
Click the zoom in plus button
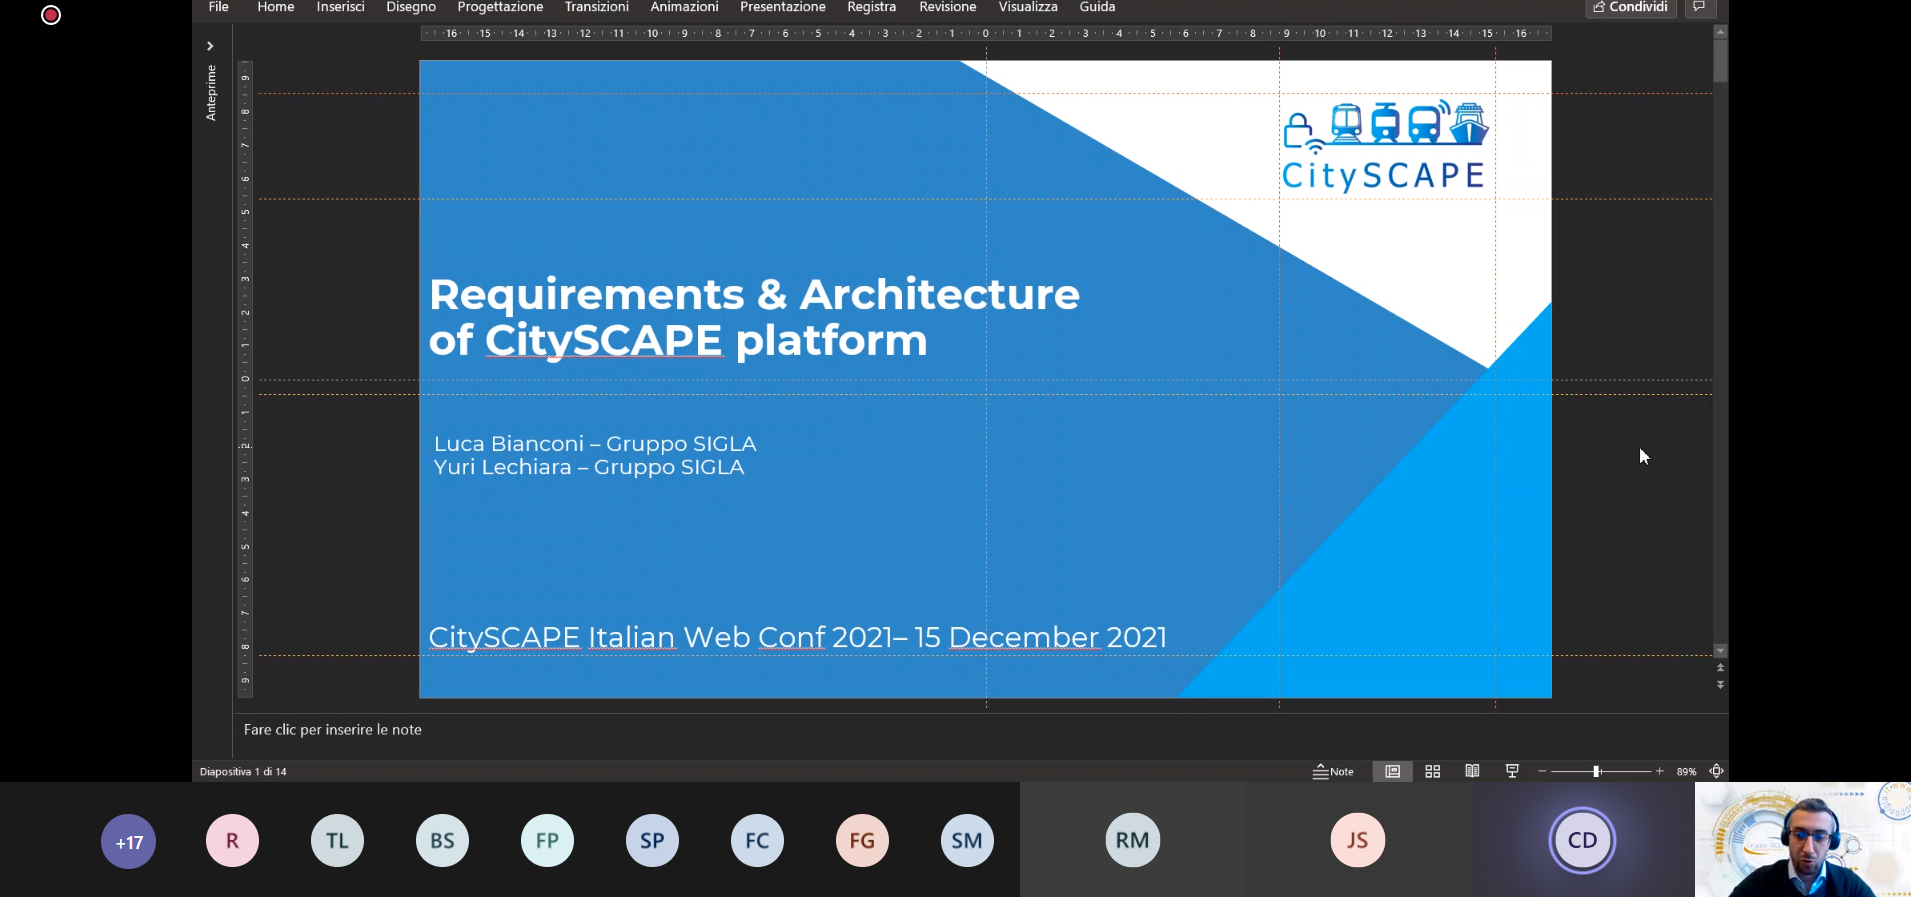coord(1660,771)
